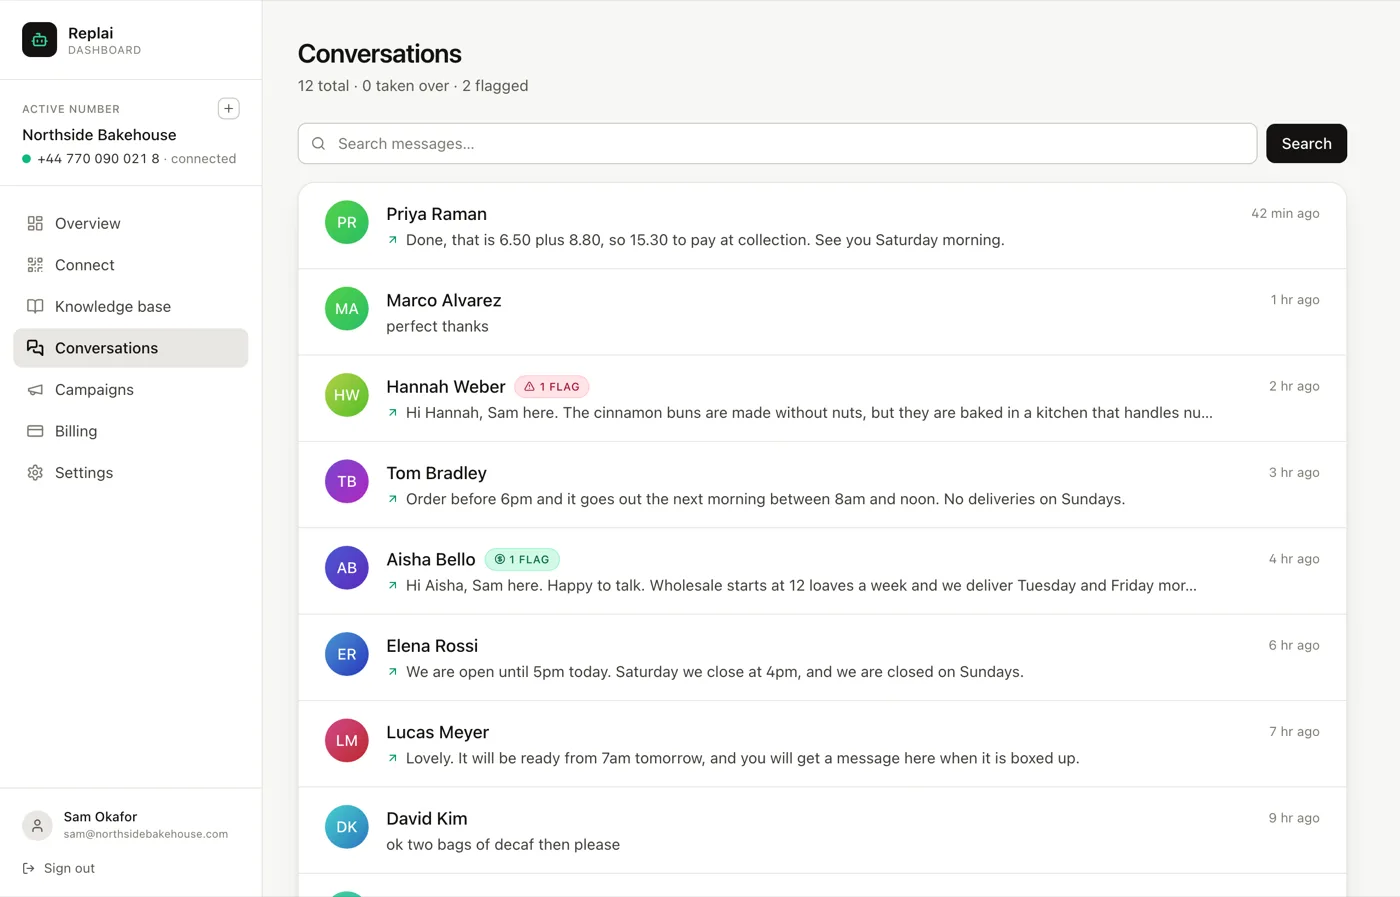
Task: Open Aisha Bello's AB avatar
Action: (x=347, y=568)
